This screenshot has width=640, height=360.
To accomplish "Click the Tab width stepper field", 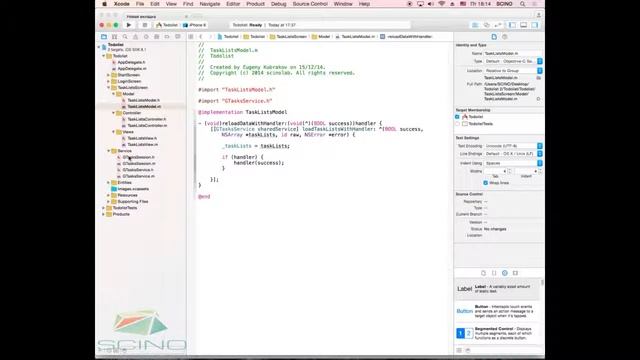I will pyautogui.click(x=495, y=171).
